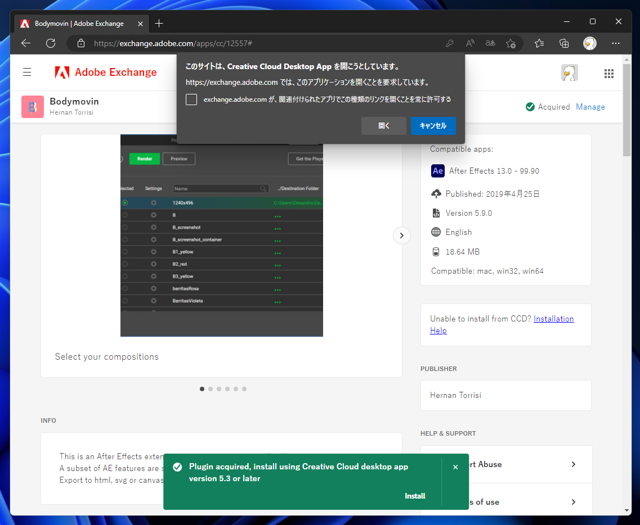Click the English globe icon
This screenshot has height=525, width=640.
point(436,232)
